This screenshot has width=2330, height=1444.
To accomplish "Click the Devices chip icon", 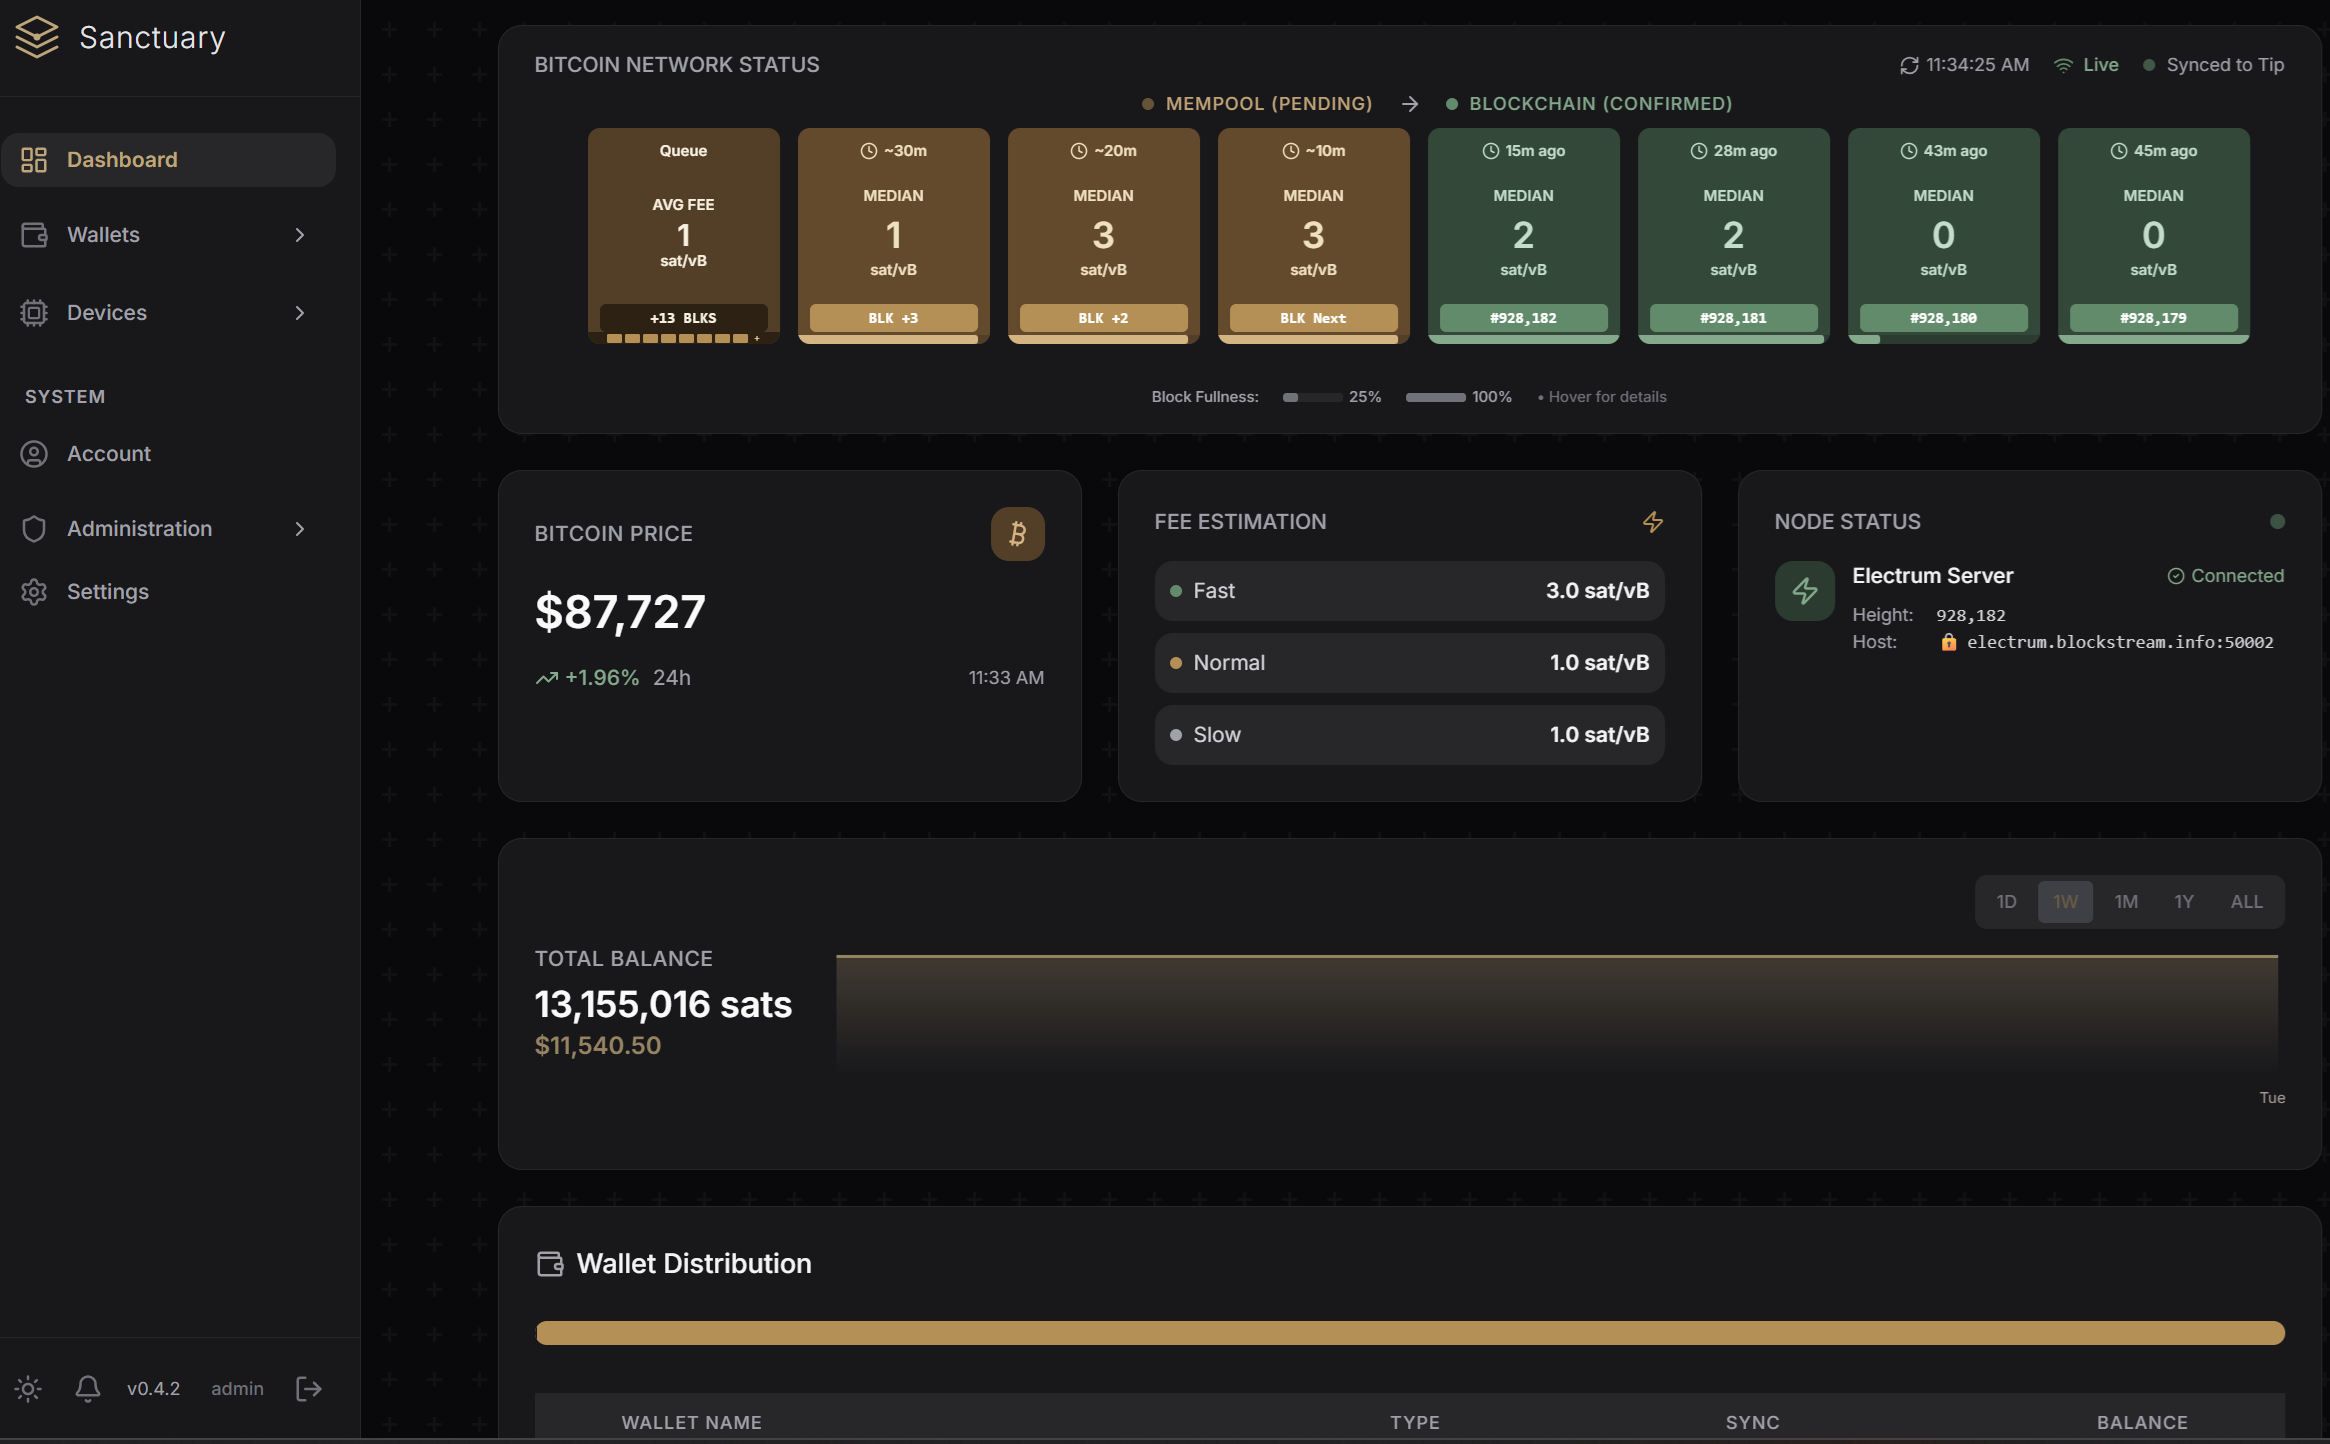I will tap(34, 313).
